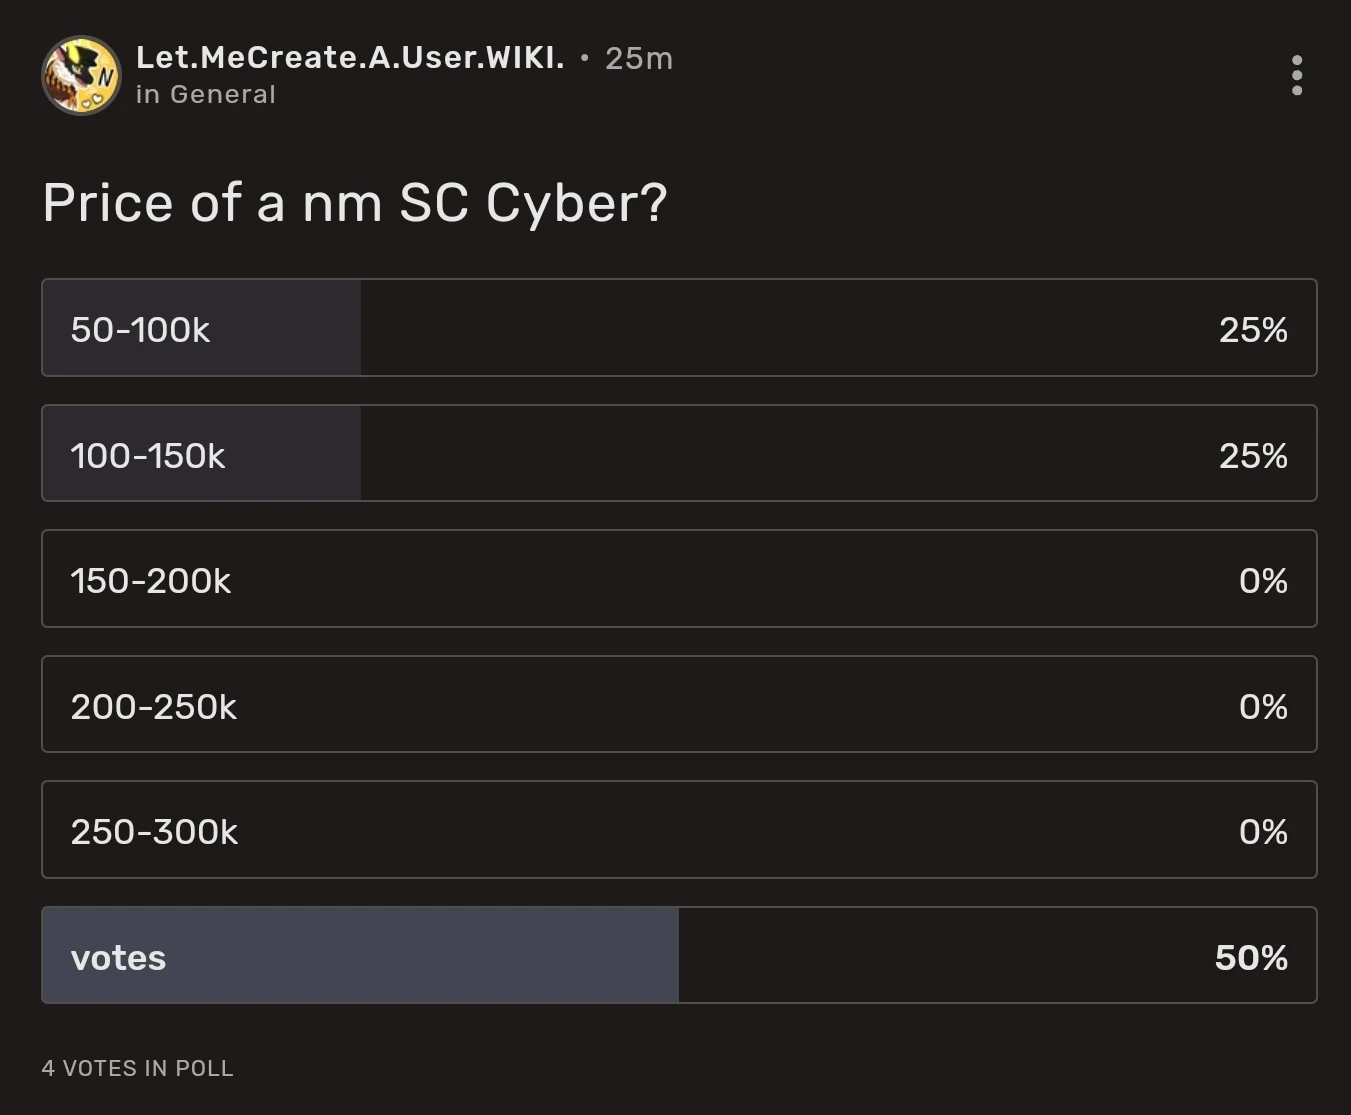The image size is (1351, 1115).
Task: Click the 25% result on 100-150k option
Action: tap(1253, 455)
